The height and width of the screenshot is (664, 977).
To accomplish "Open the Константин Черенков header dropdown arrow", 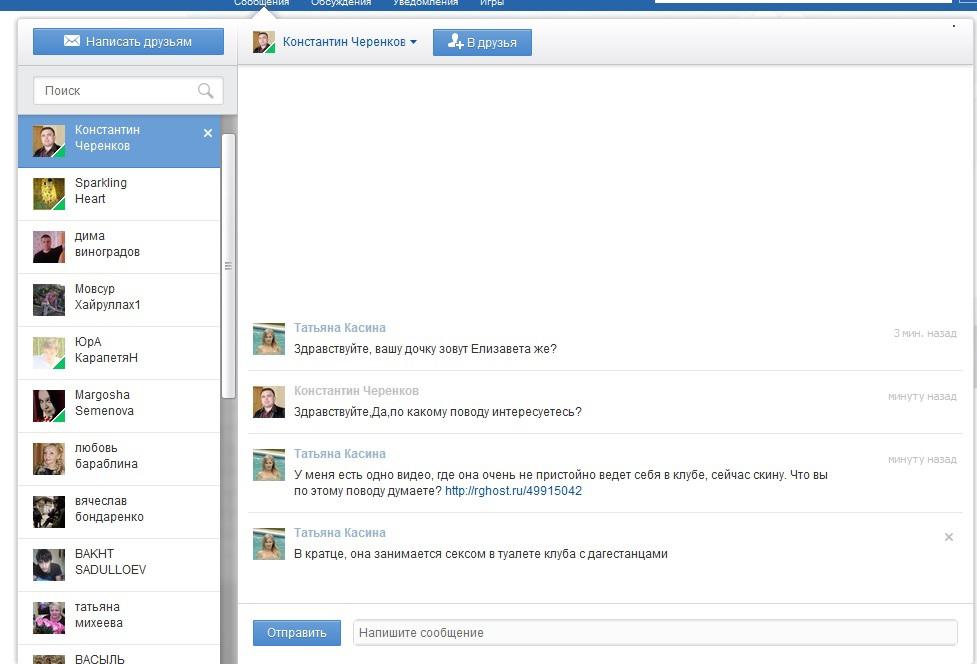I will click(413, 42).
